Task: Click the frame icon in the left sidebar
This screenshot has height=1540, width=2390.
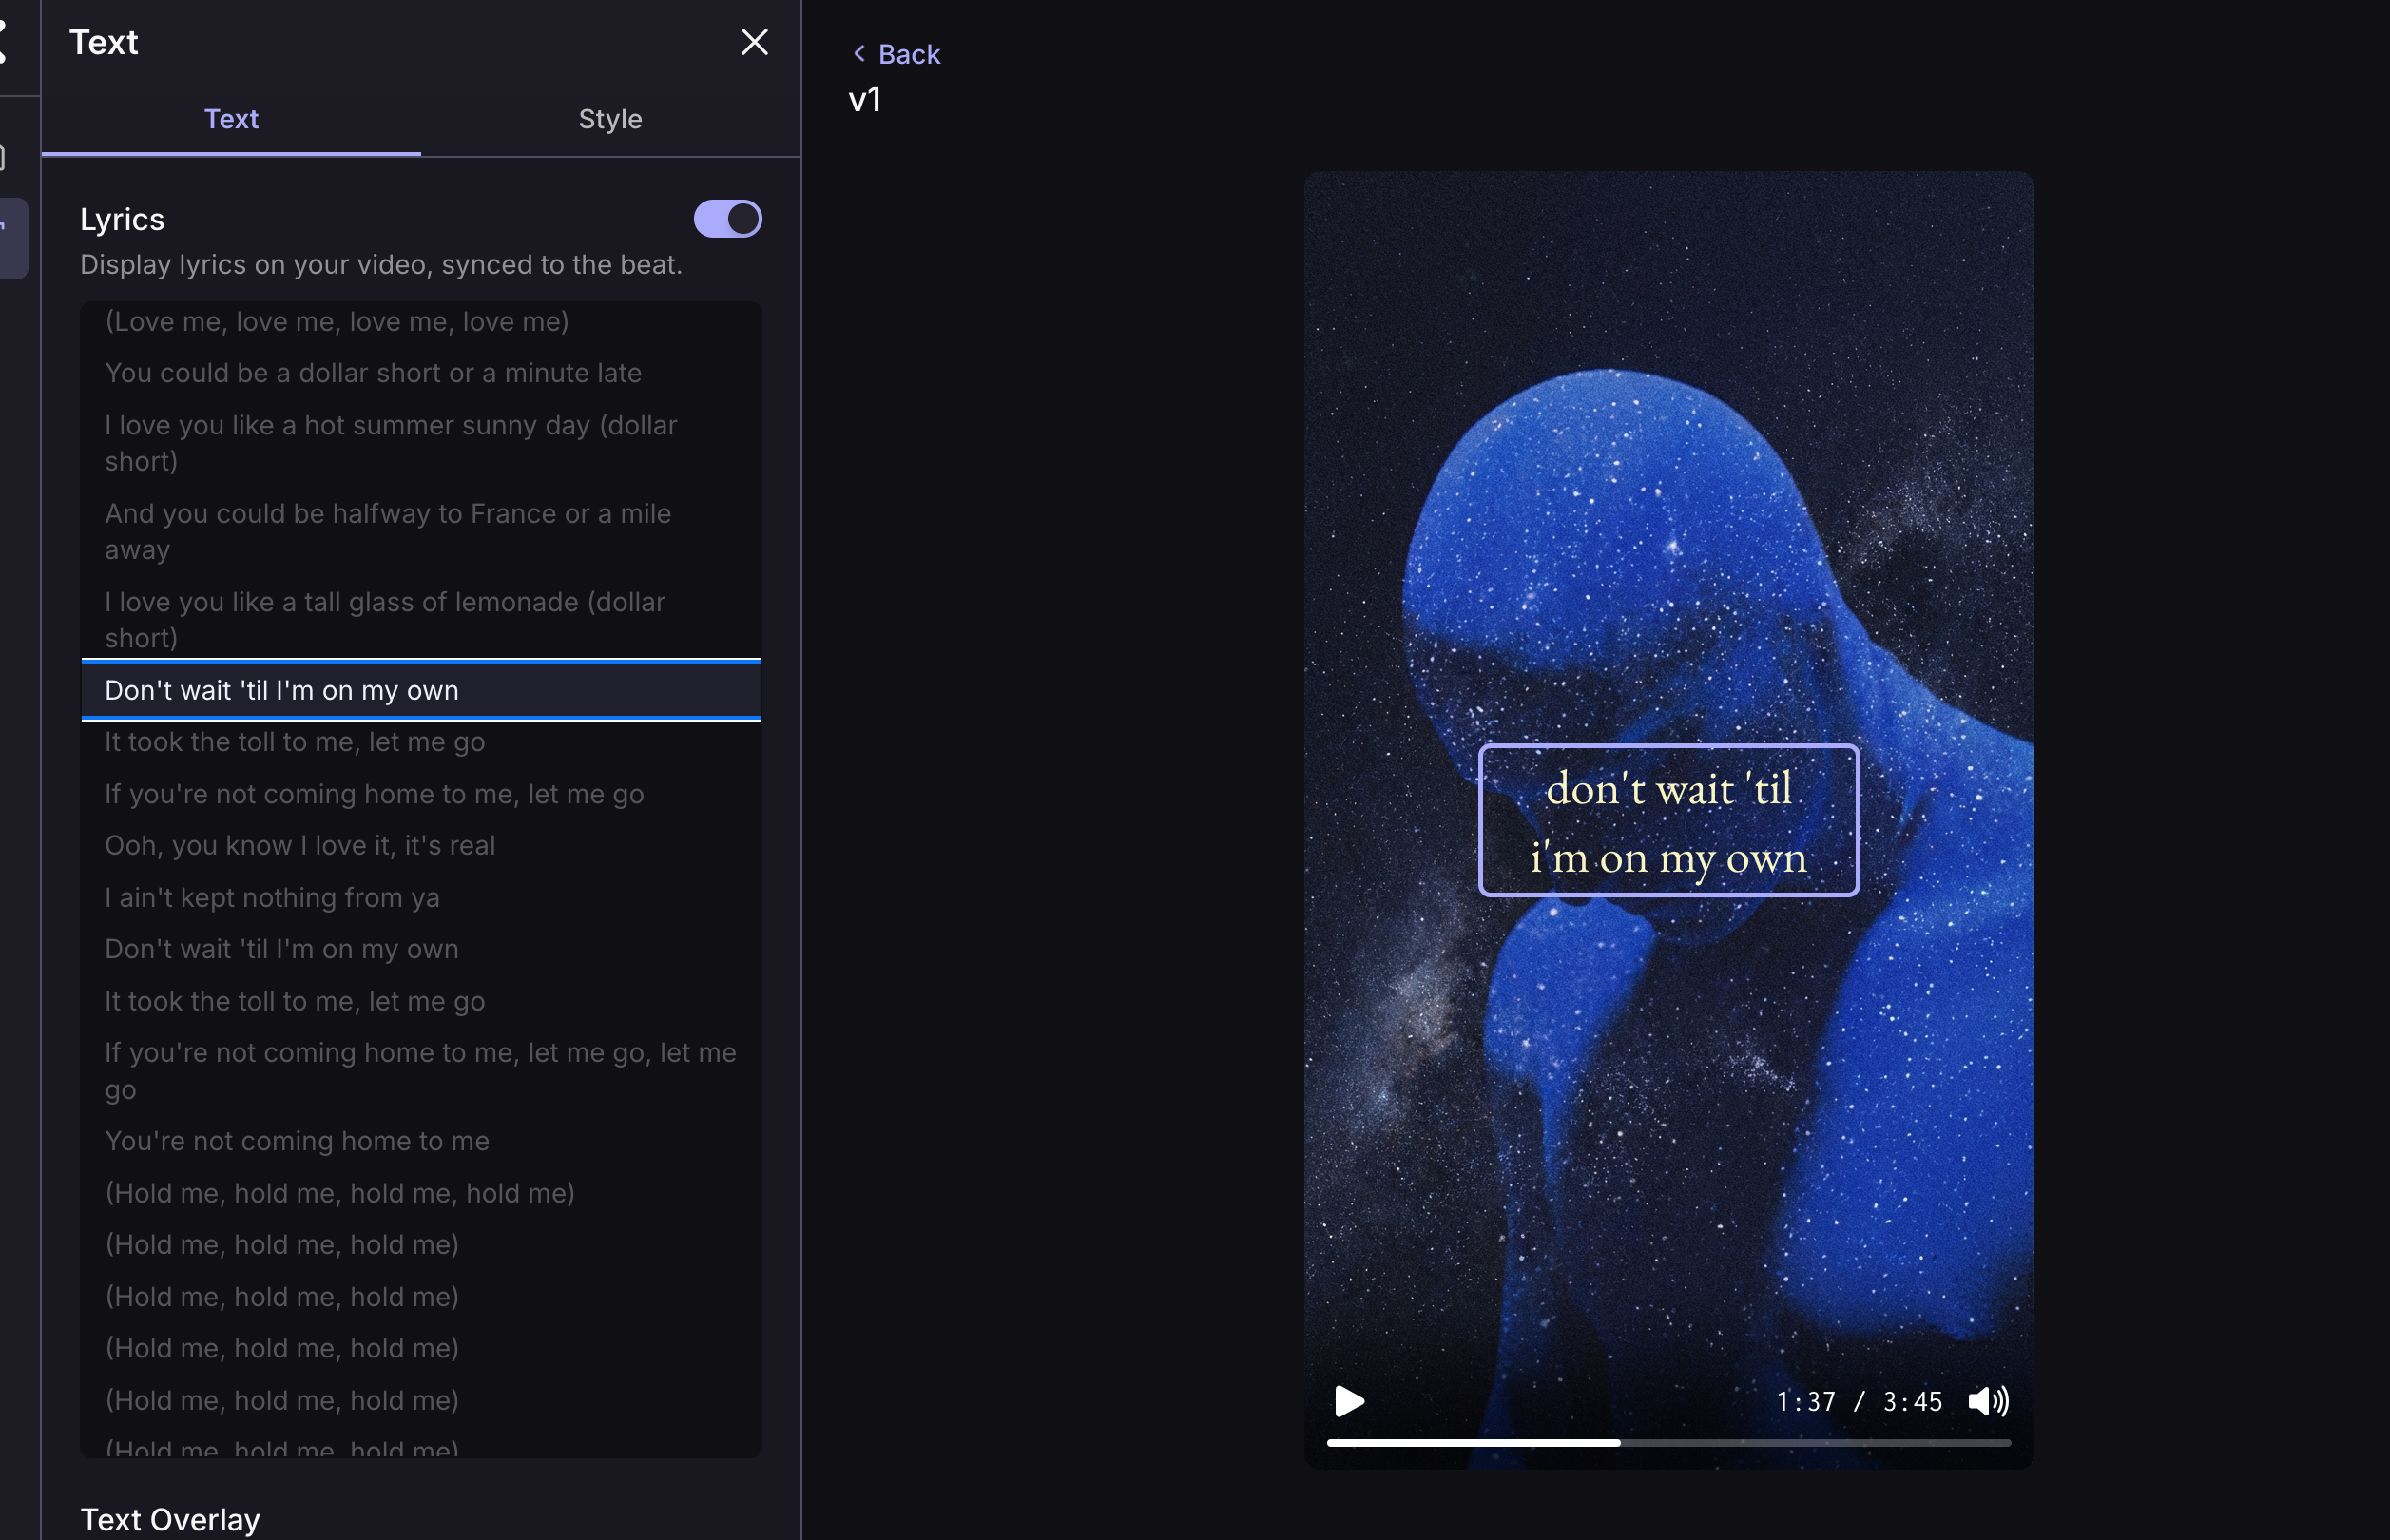Action: click(x=4, y=157)
